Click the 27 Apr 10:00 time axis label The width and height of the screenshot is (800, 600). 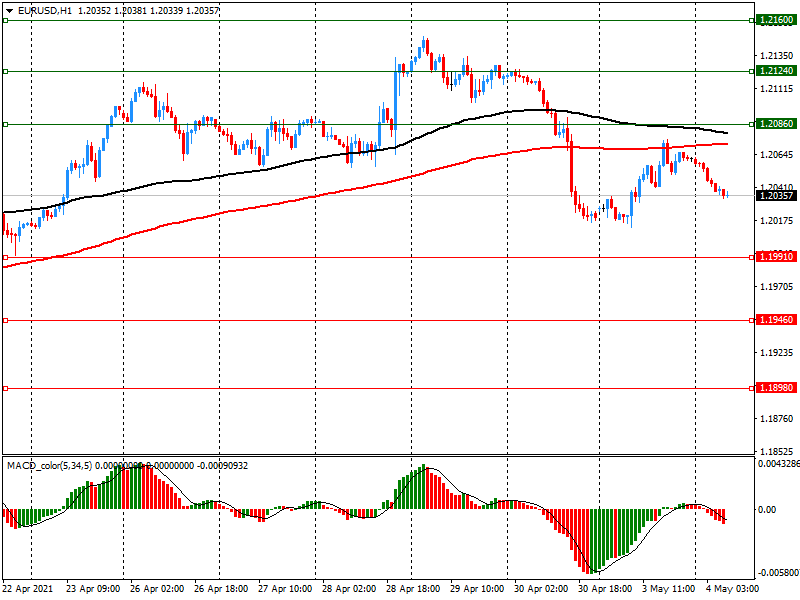285,589
